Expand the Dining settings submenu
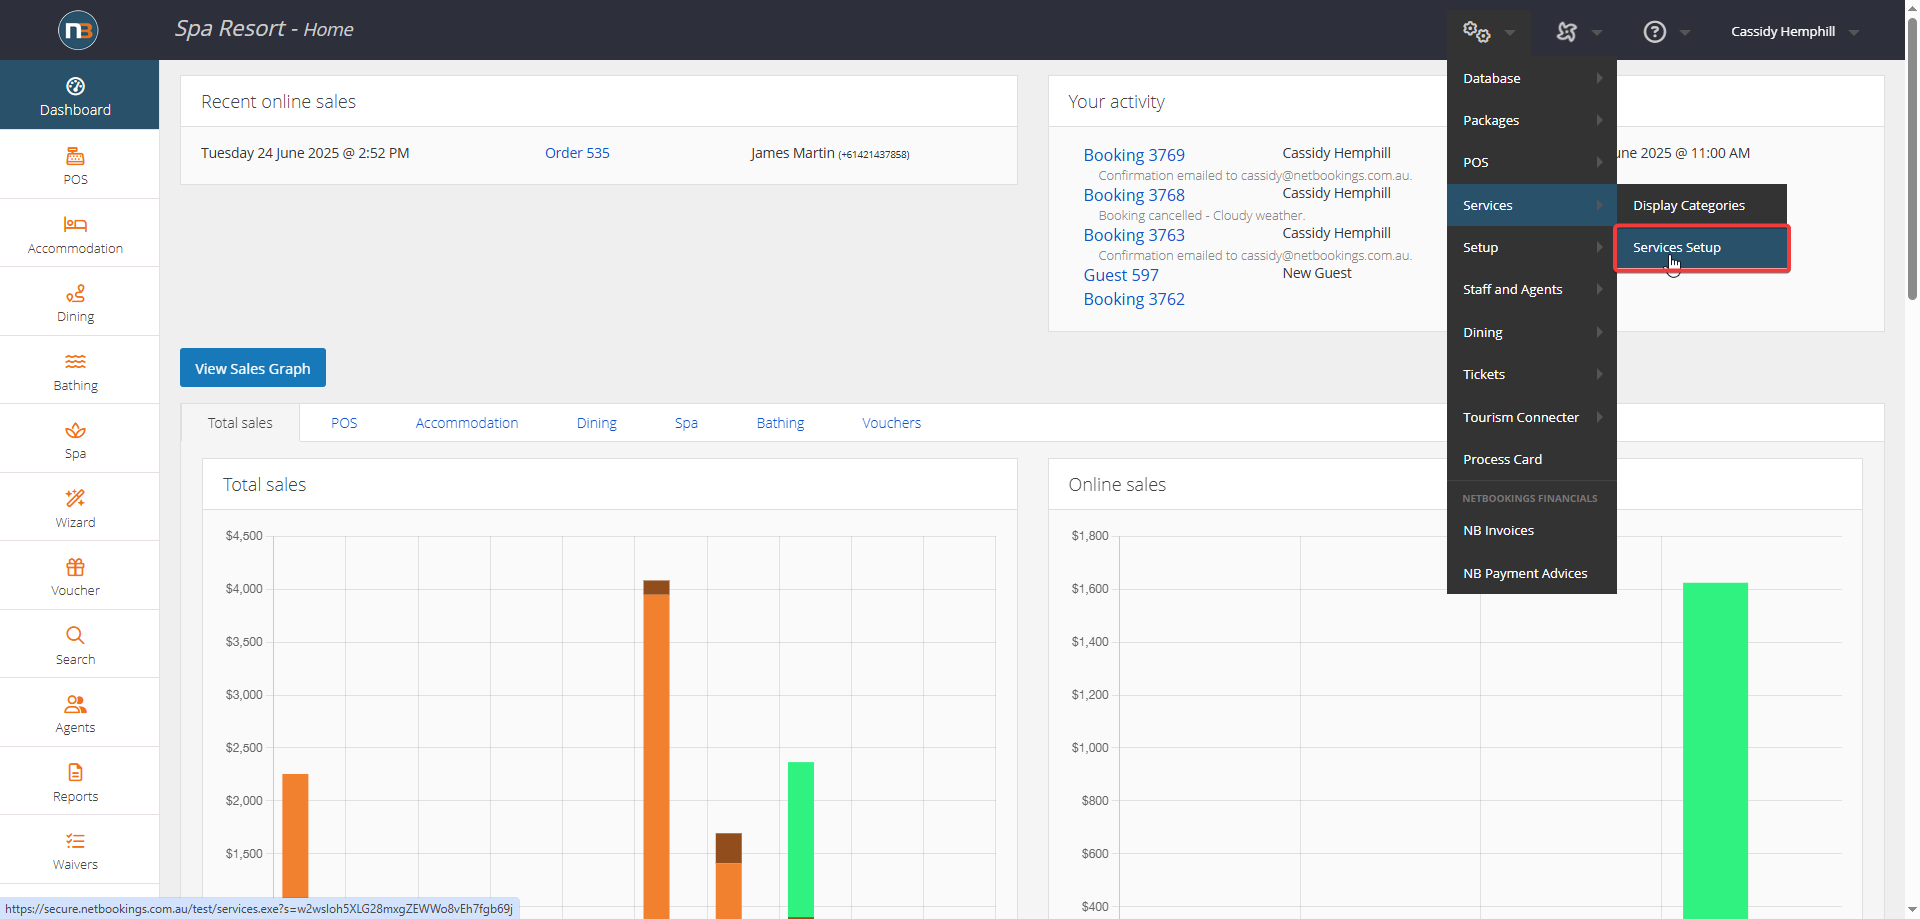The width and height of the screenshot is (1920, 919). [1532, 332]
